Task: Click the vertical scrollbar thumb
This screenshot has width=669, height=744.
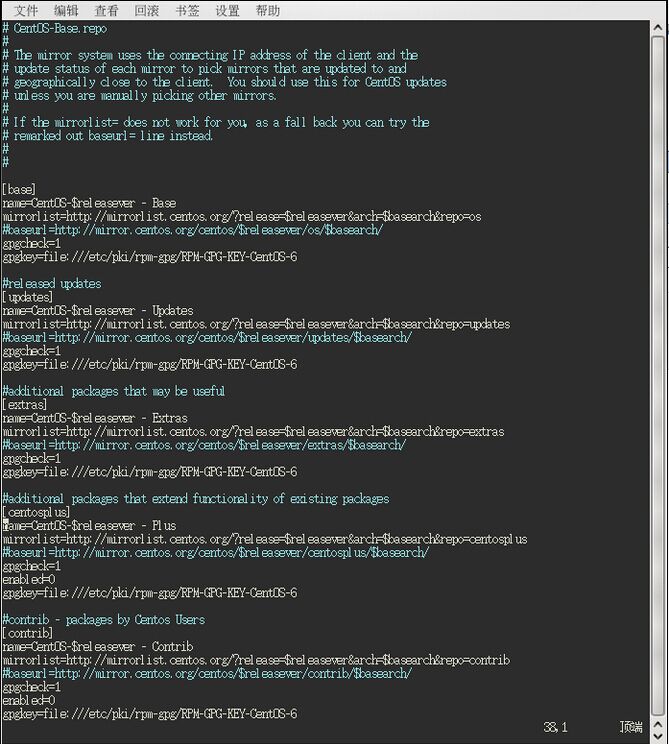Action: pos(658,376)
